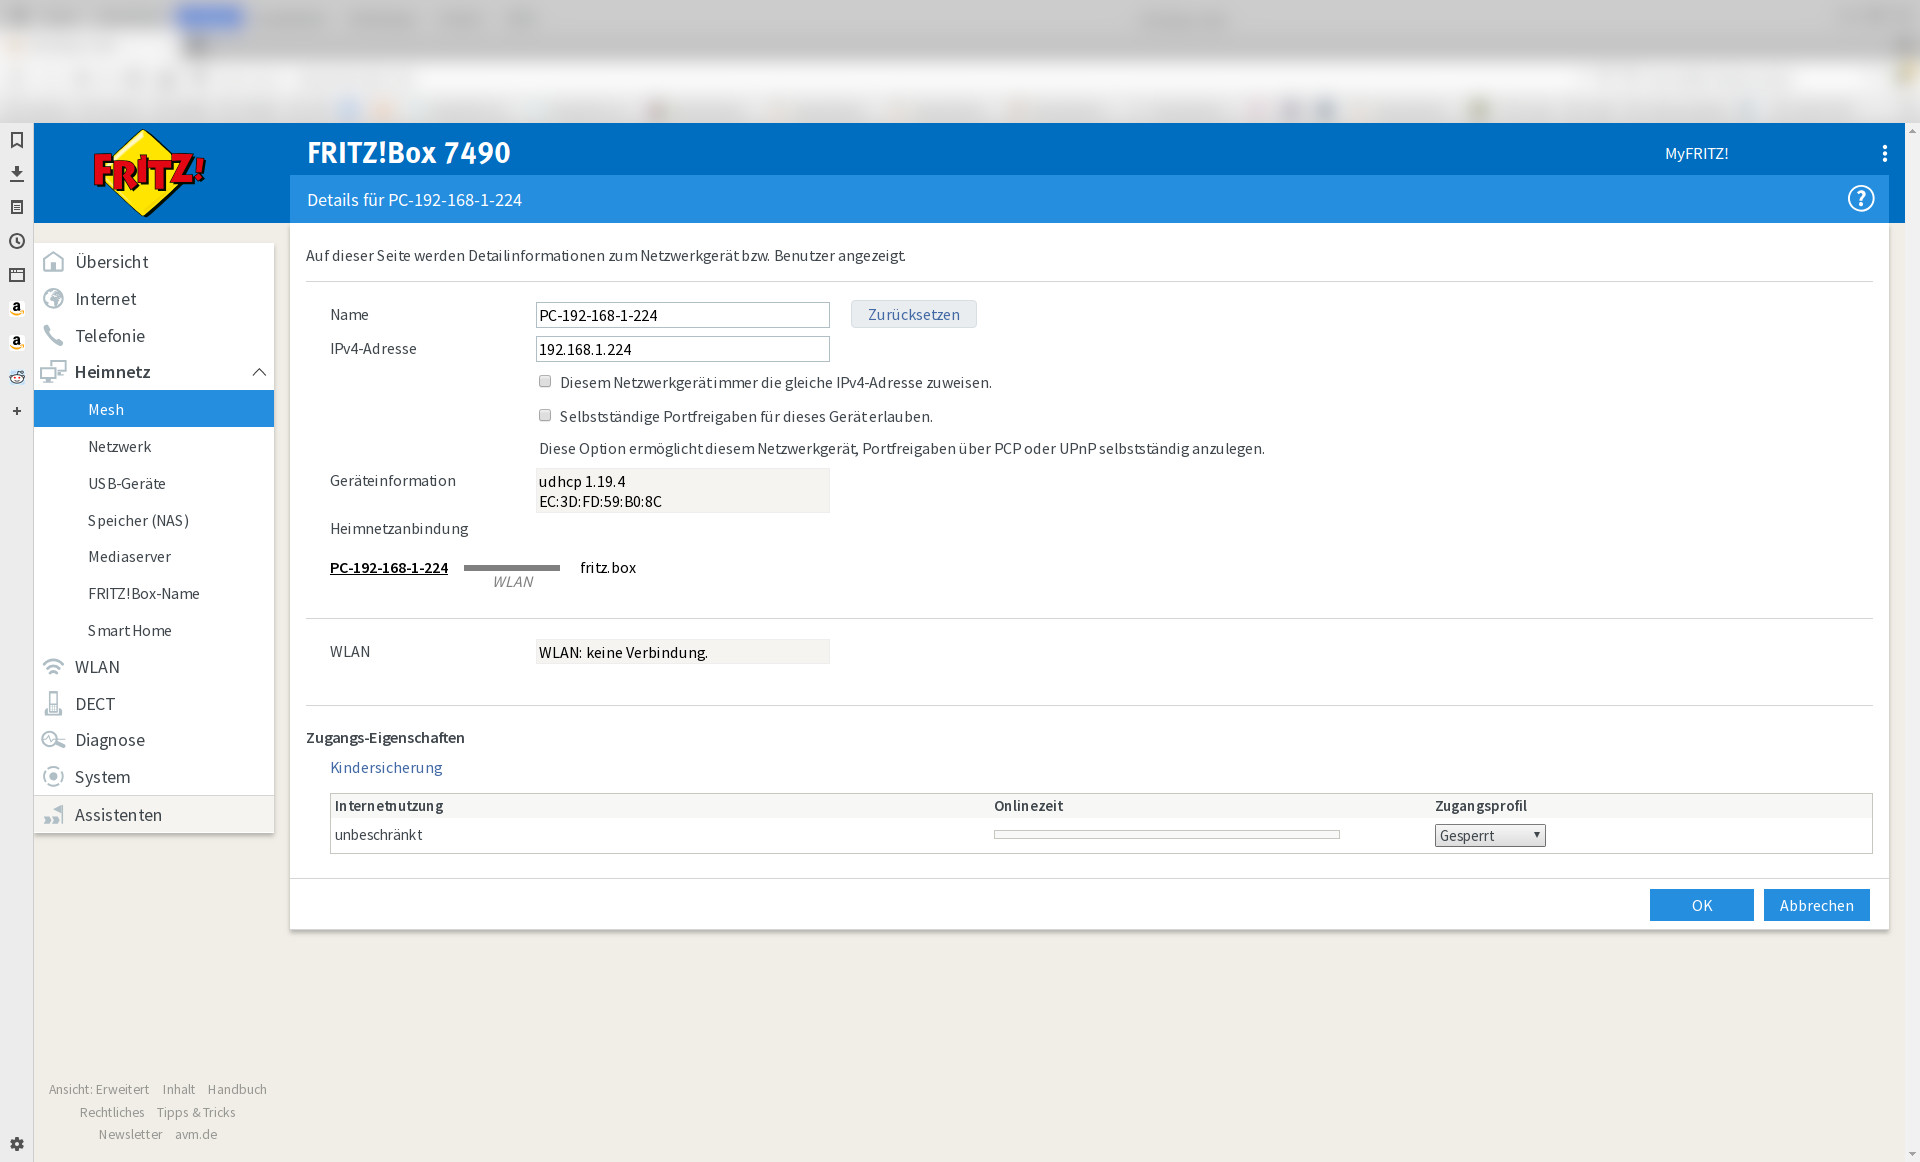Click the System gear icon
This screenshot has width=1920, height=1162.
pyautogui.click(x=54, y=777)
